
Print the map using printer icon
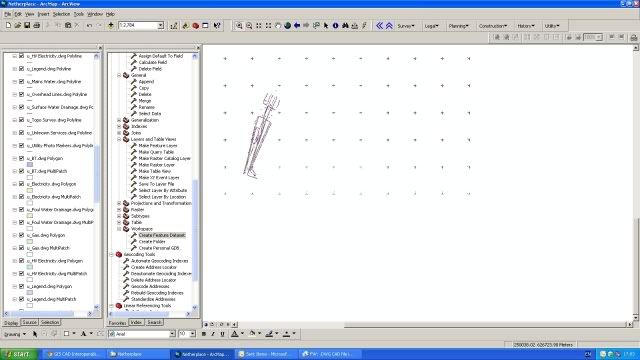coord(36,25)
